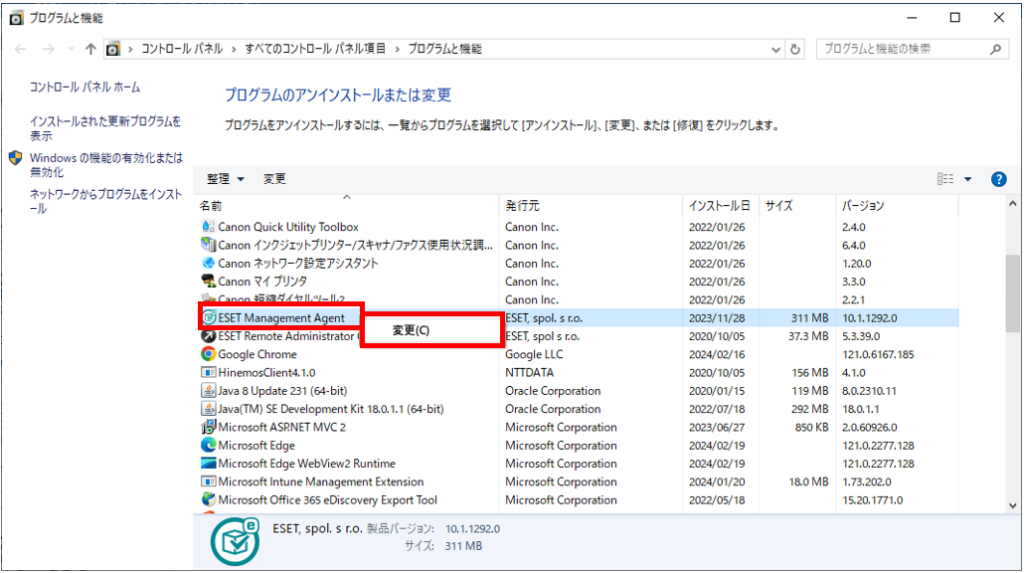
Task: Click the refresh button in address bar
Action: (795, 49)
